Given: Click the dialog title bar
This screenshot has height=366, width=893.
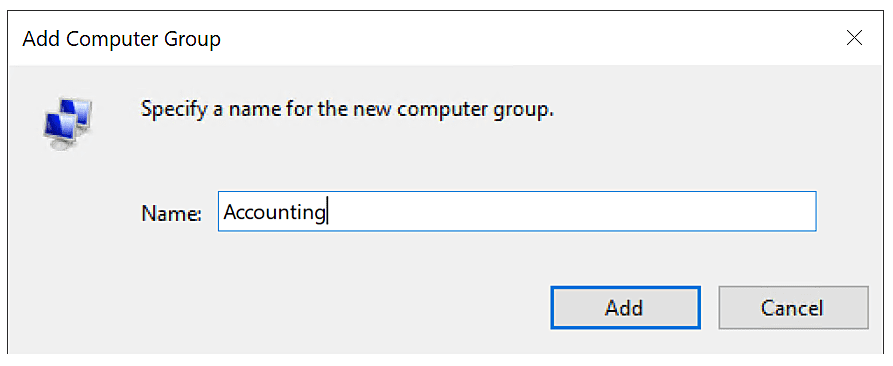Looking at the screenshot, I should 446,39.
